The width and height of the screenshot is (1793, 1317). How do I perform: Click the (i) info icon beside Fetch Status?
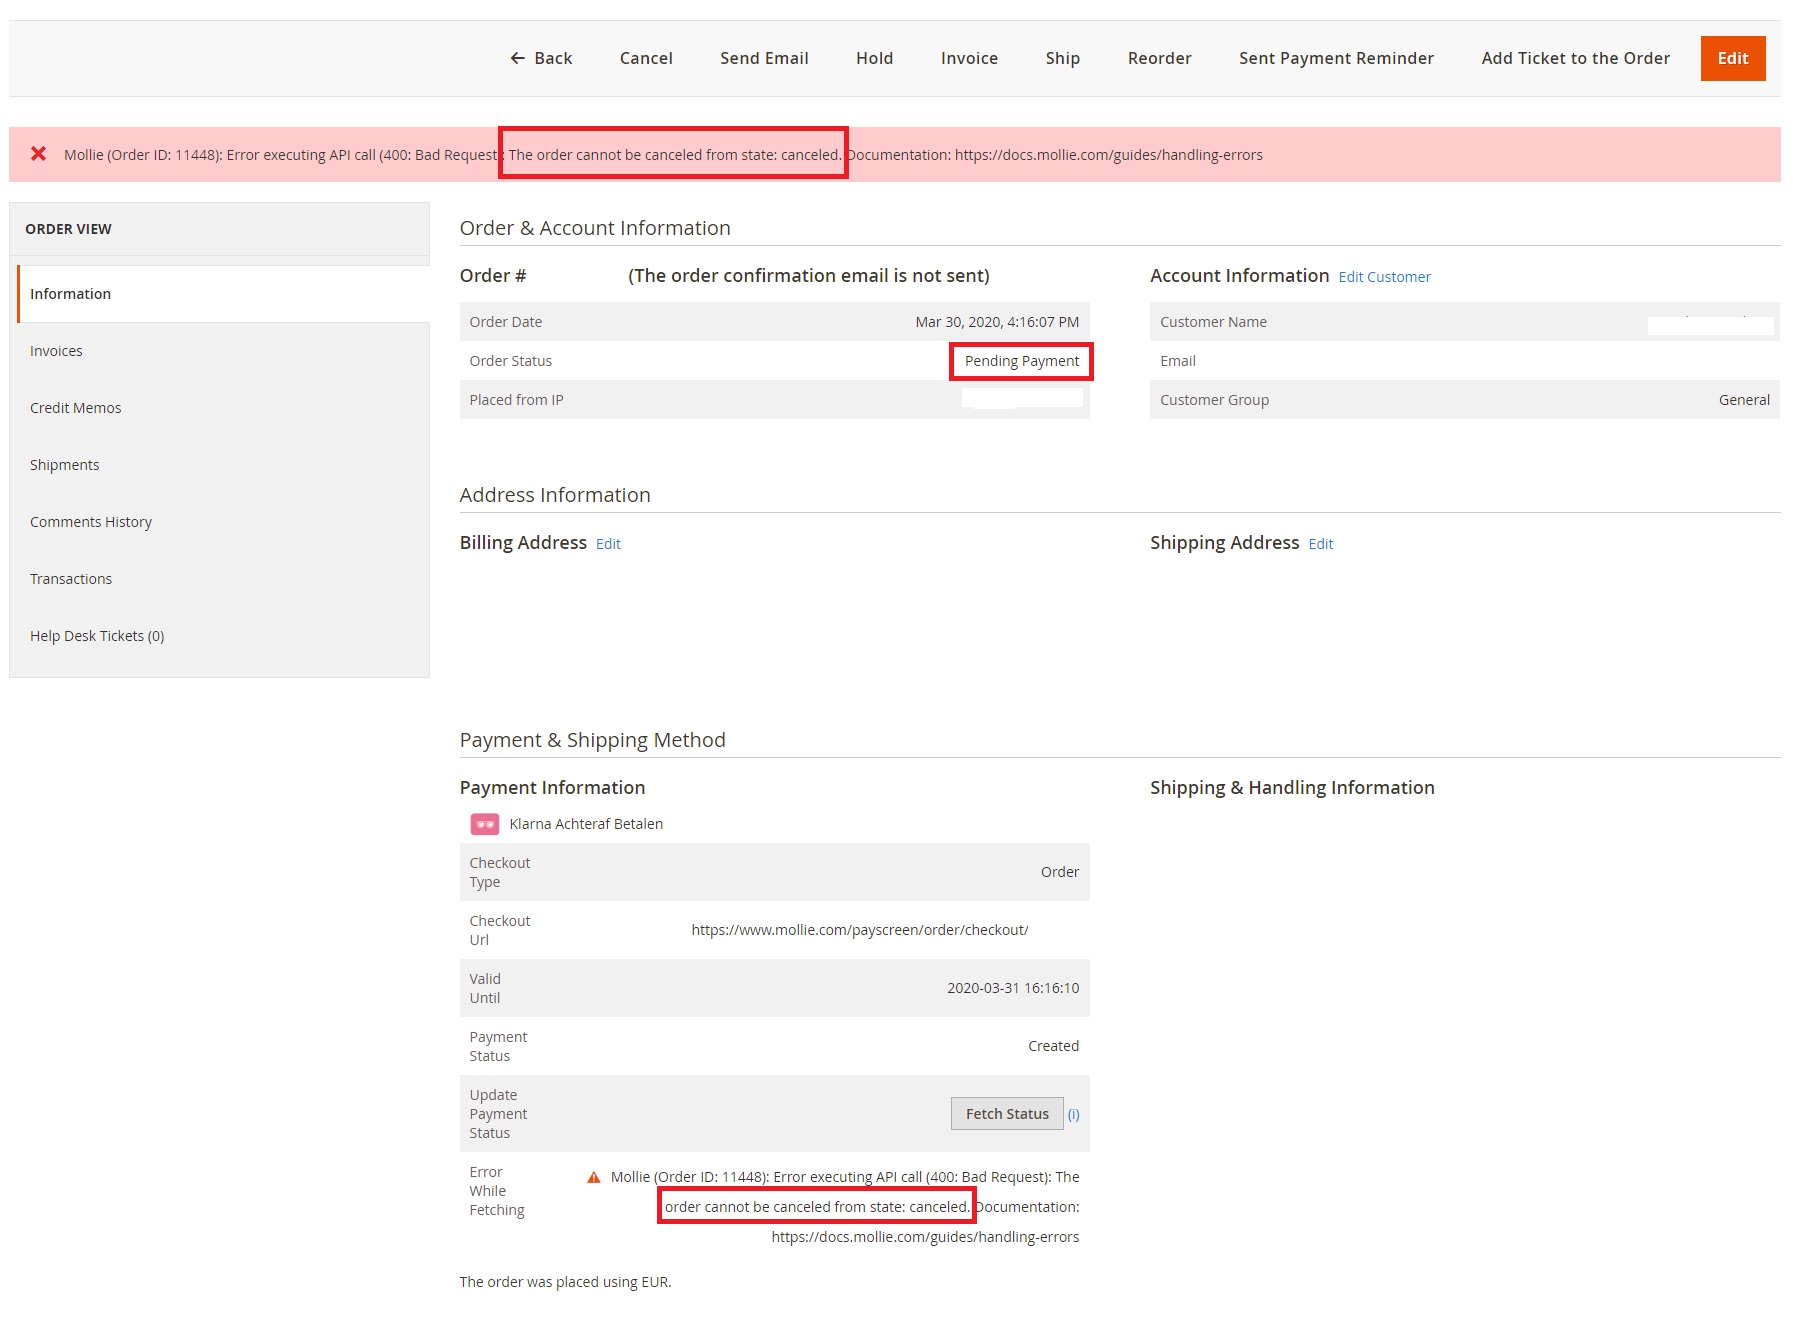[1074, 1113]
